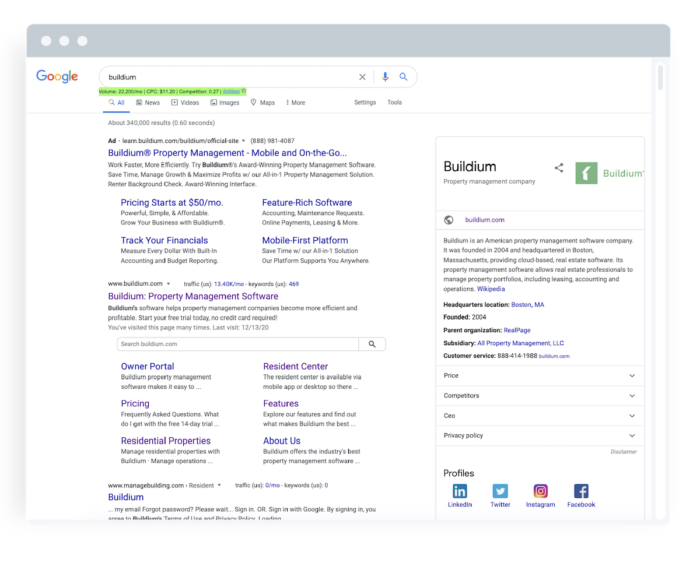
Task: Open the search Settings menu
Action: coord(365,102)
